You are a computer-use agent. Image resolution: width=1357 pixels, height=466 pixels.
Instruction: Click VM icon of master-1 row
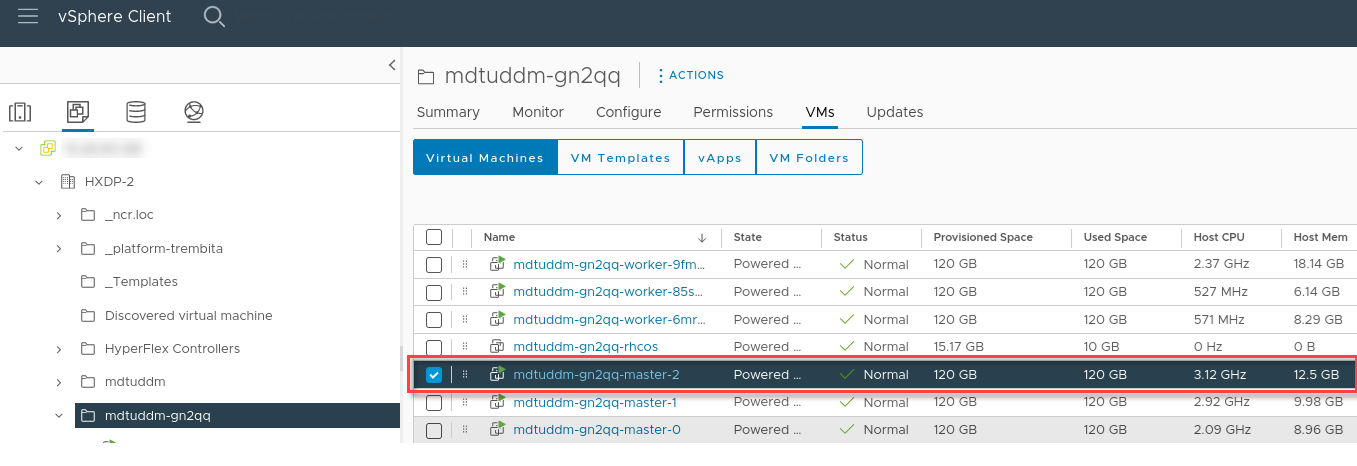(x=497, y=402)
